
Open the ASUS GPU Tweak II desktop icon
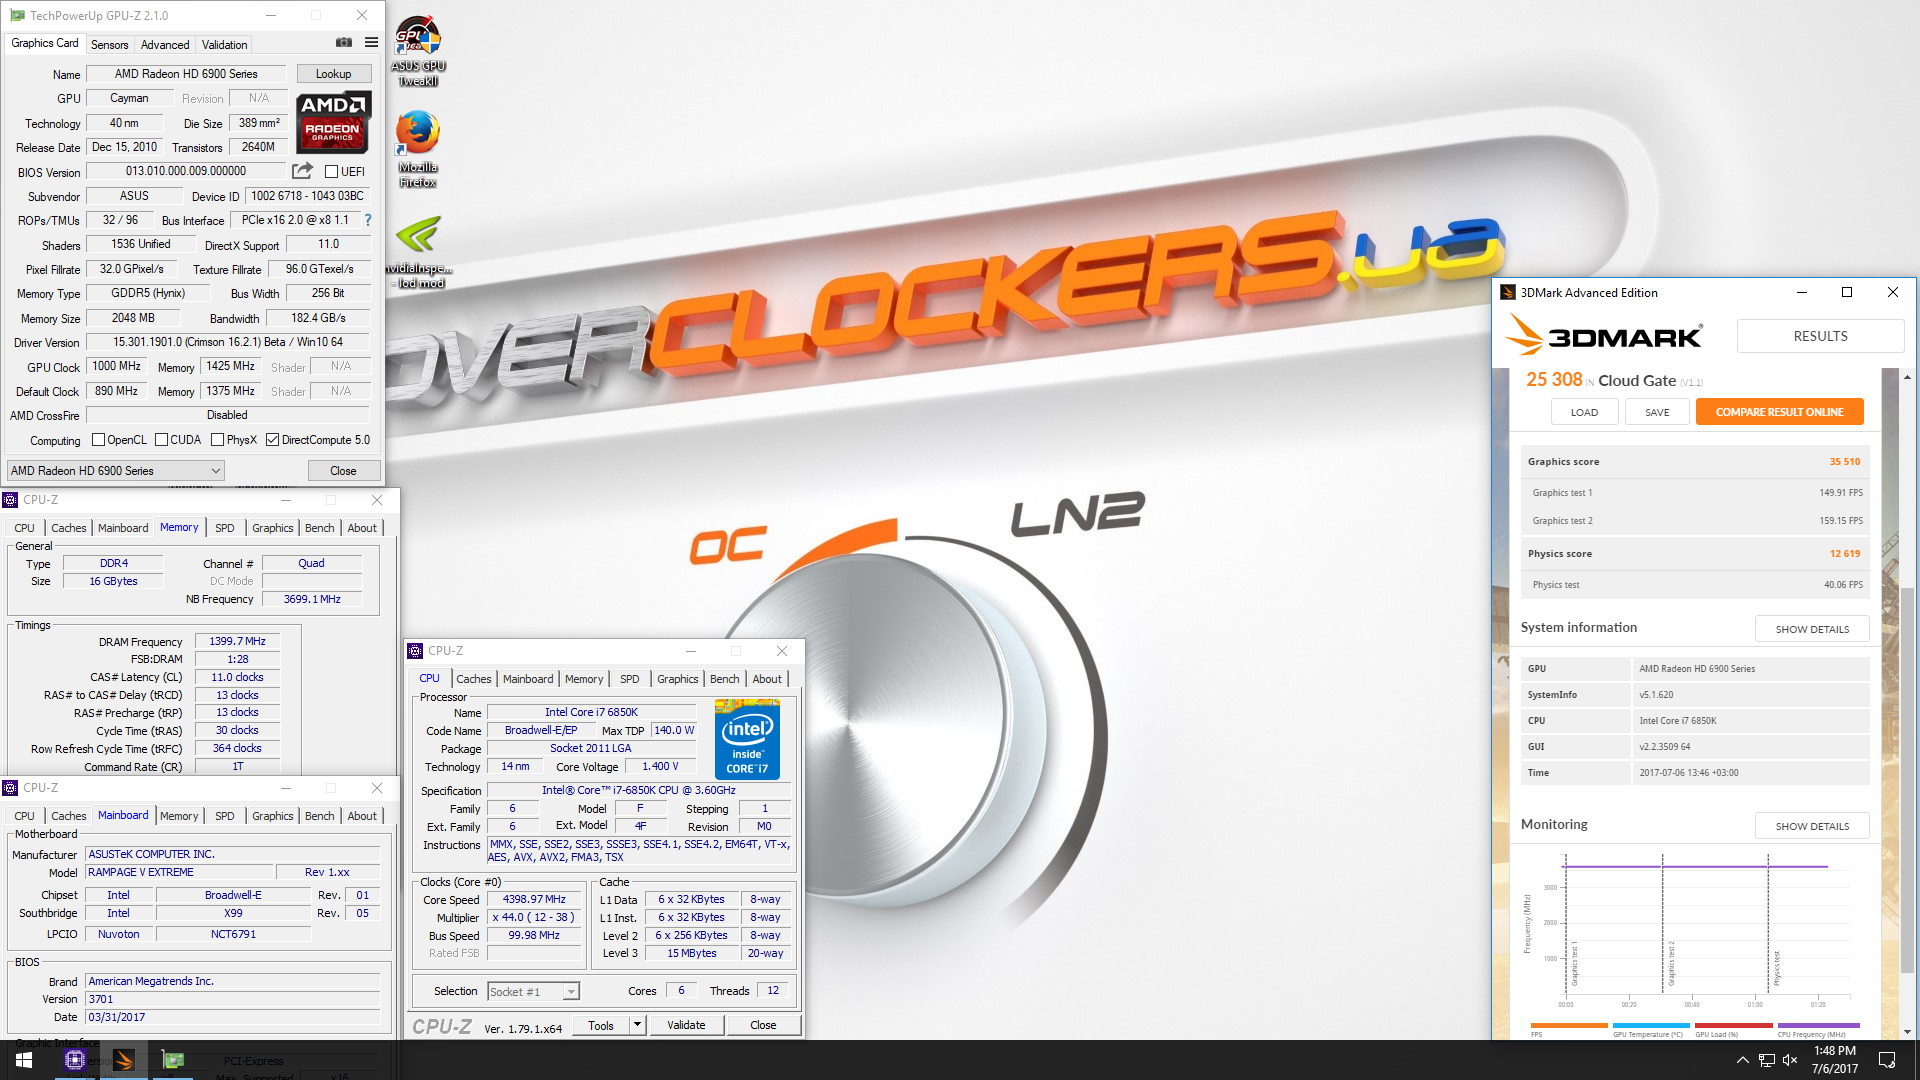418,50
